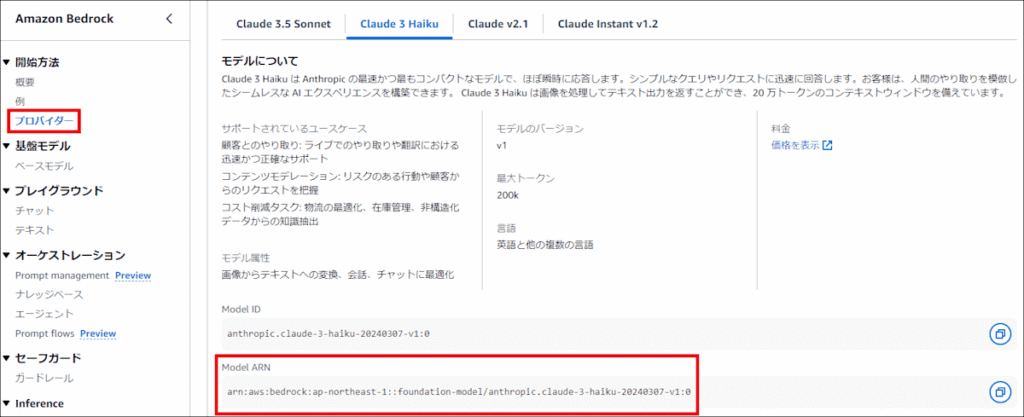Click external link icon beside 価格を表示
This screenshot has width=1024, height=417.
coord(827,145)
